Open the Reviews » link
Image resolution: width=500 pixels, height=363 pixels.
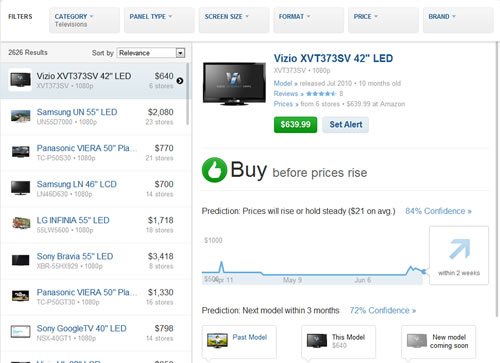[288, 94]
